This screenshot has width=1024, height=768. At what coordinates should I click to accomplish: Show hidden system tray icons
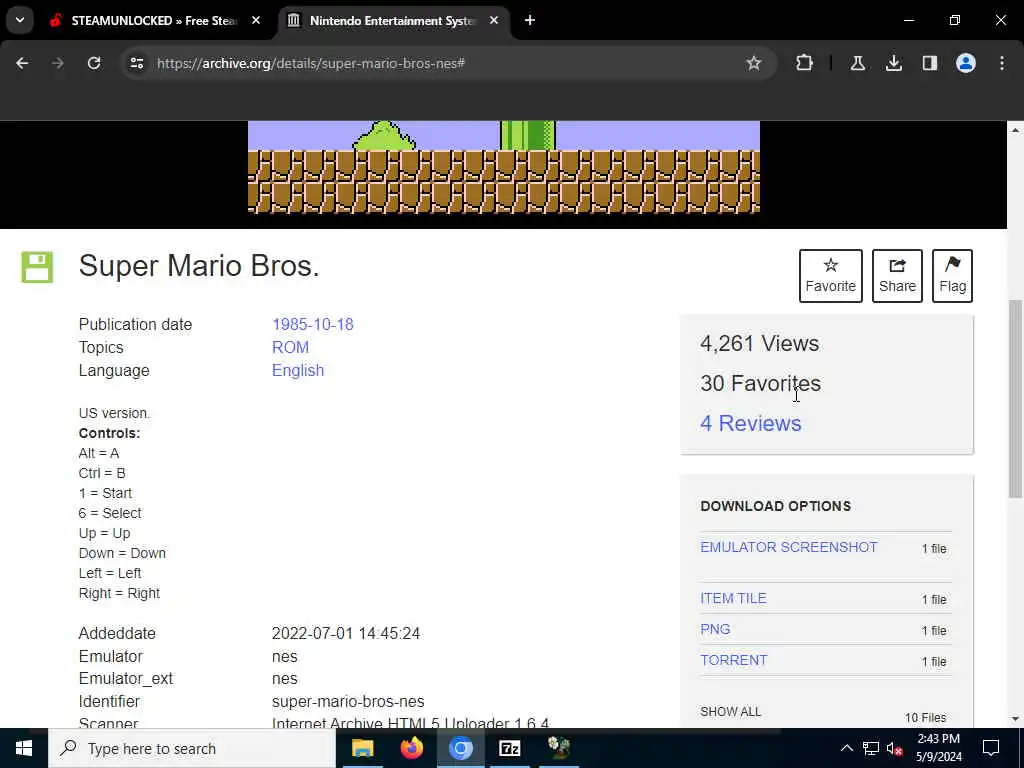tap(846, 748)
